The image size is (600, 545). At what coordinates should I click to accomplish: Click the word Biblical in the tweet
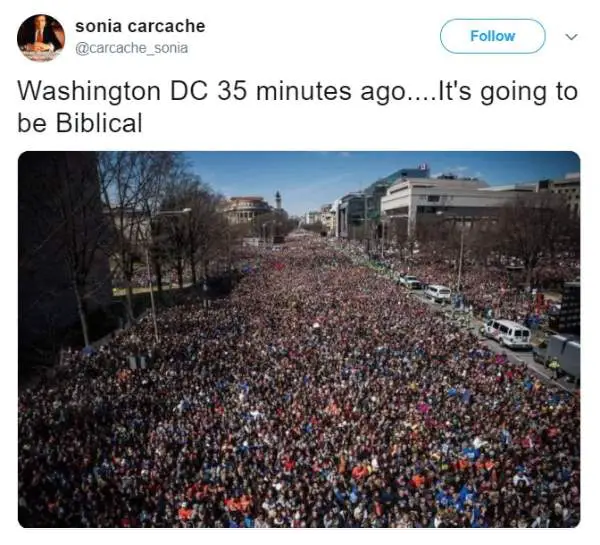tap(99, 123)
